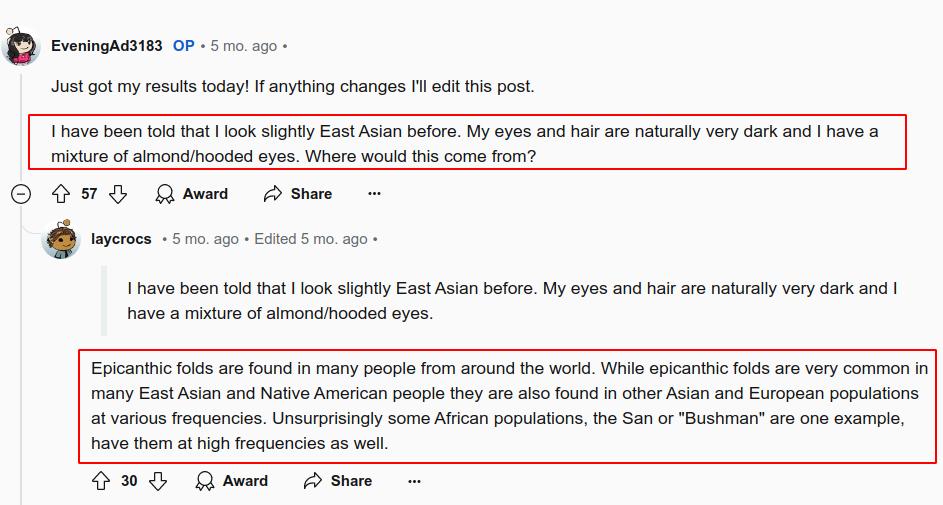This screenshot has height=505, width=943.
Task: Click the vote score 57 on OP's comment
Action: 89,194
